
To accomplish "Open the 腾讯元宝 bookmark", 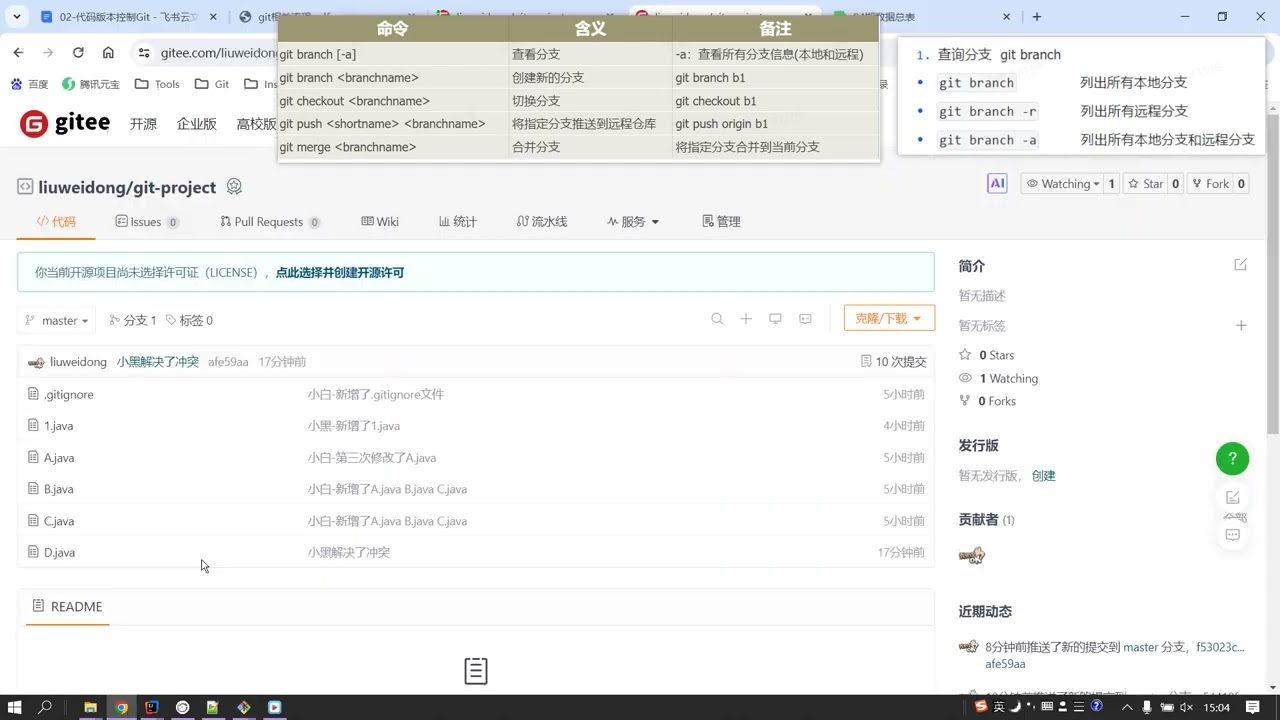I will 91,84.
